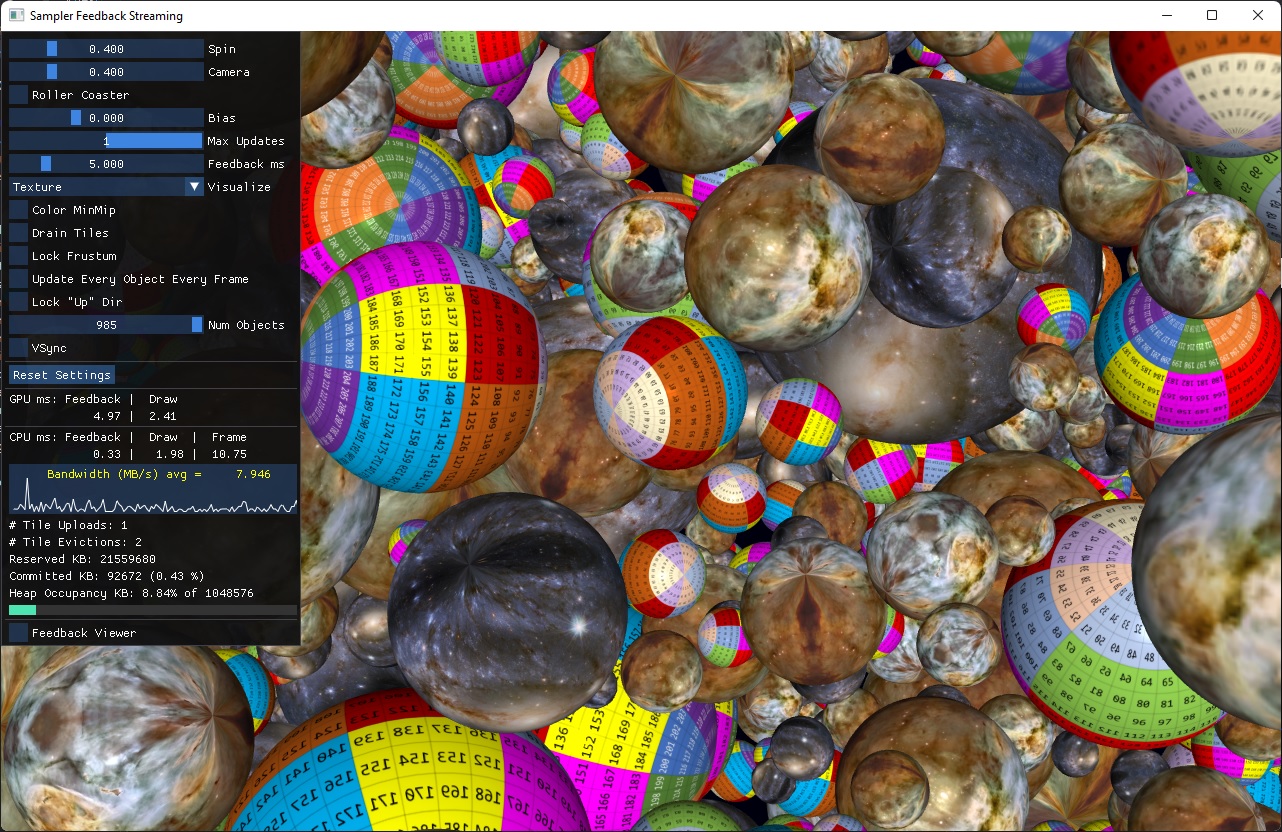Screen dimensions: 1282x832
Task: Toggle the Drain Tiles checkbox
Action: click(18, 233)
